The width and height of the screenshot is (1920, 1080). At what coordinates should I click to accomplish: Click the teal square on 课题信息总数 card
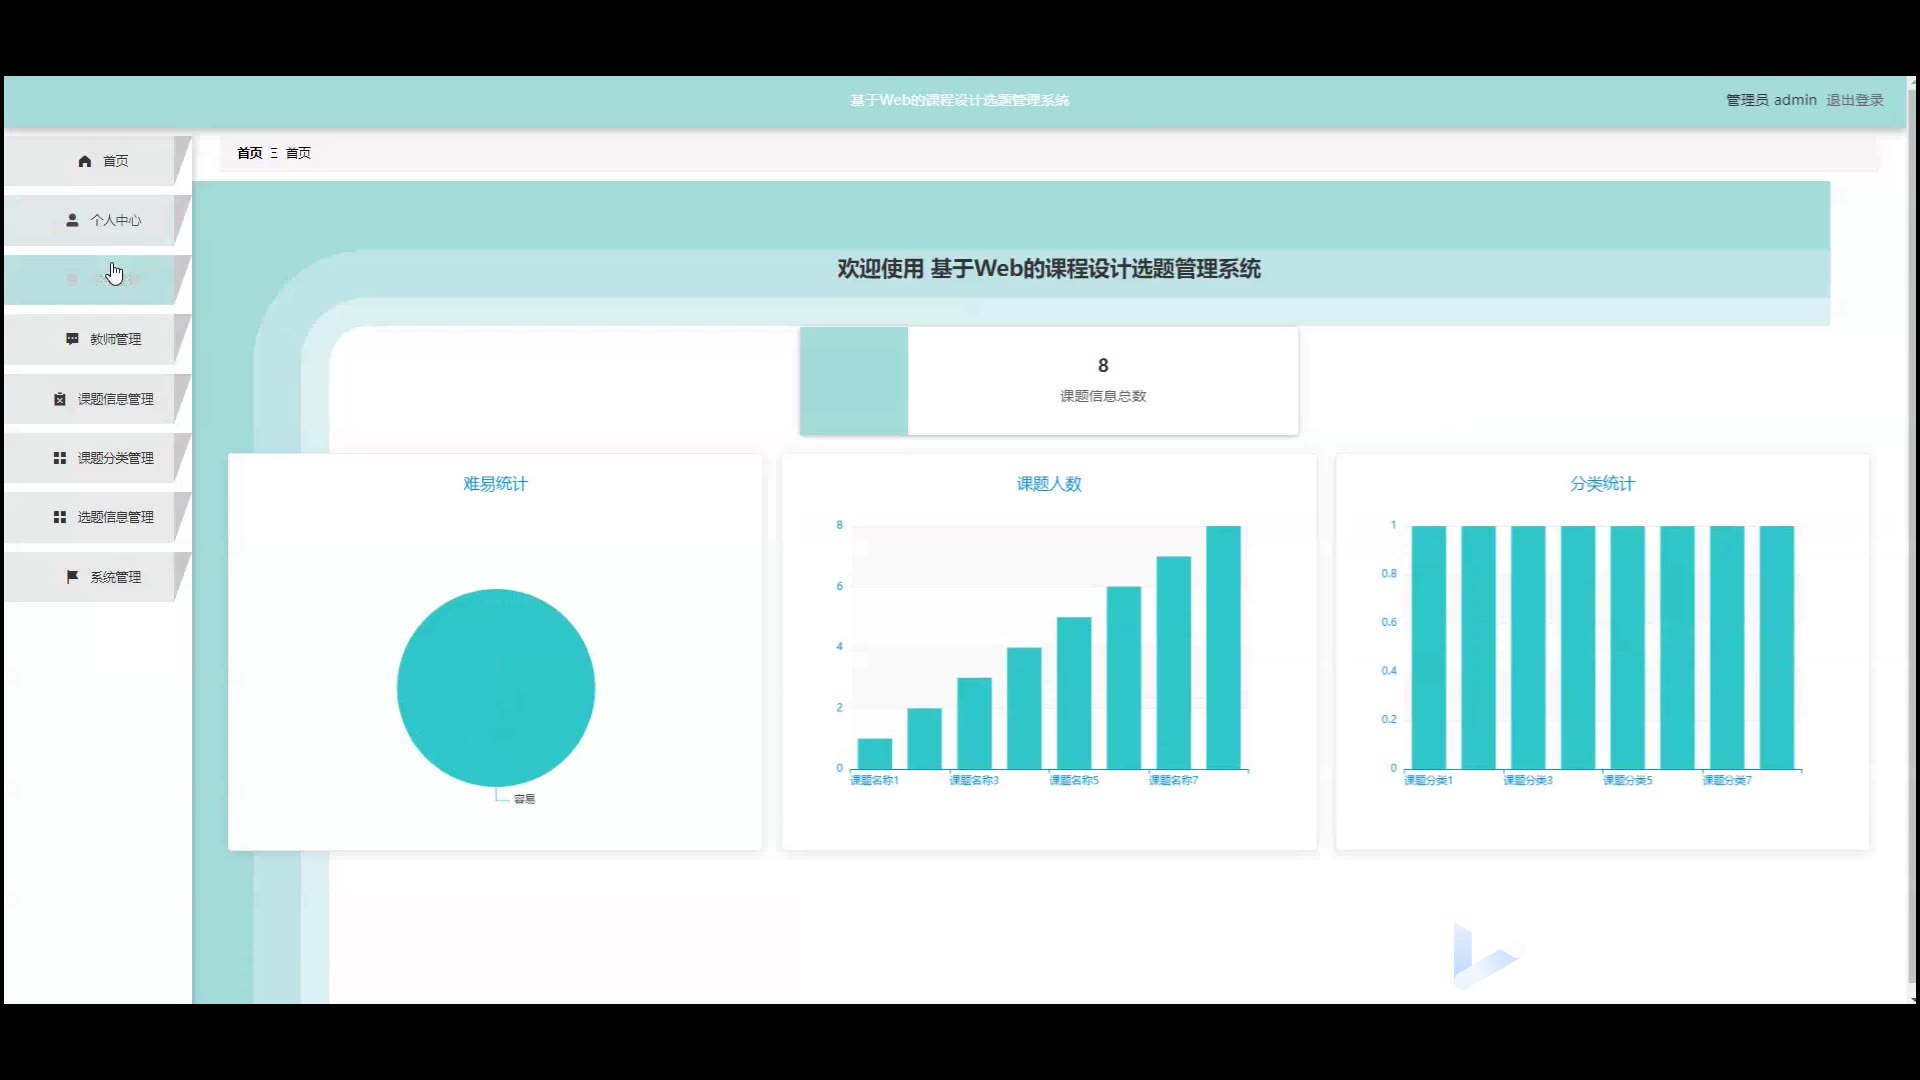coord(853,381)
